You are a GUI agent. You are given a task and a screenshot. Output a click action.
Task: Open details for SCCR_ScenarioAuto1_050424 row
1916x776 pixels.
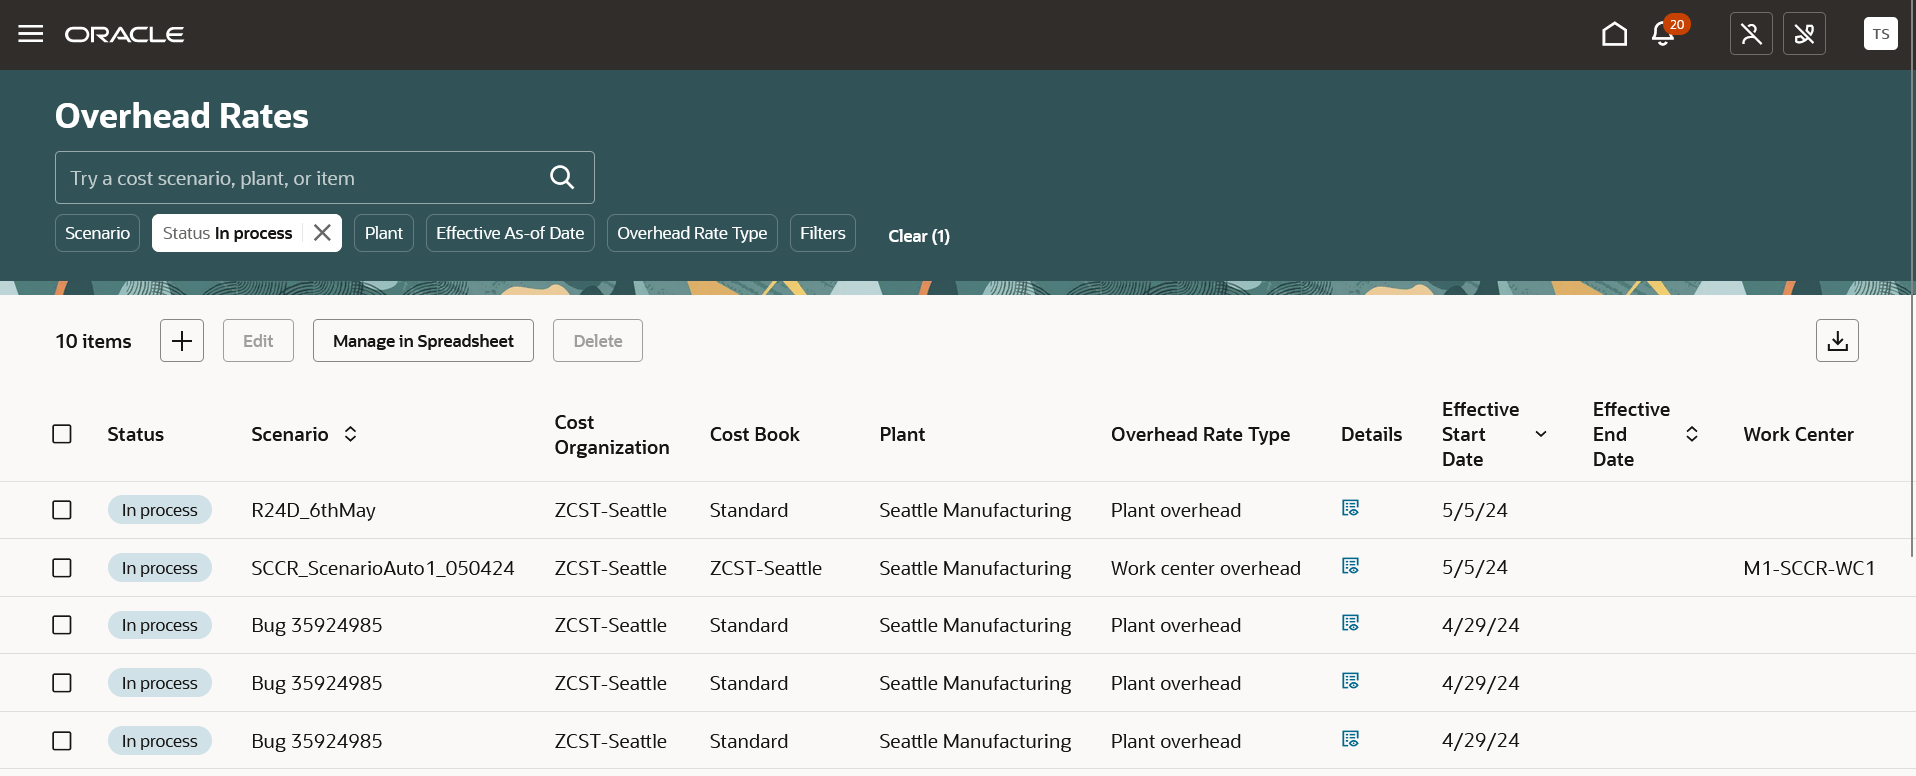(x=1350, y=567)
